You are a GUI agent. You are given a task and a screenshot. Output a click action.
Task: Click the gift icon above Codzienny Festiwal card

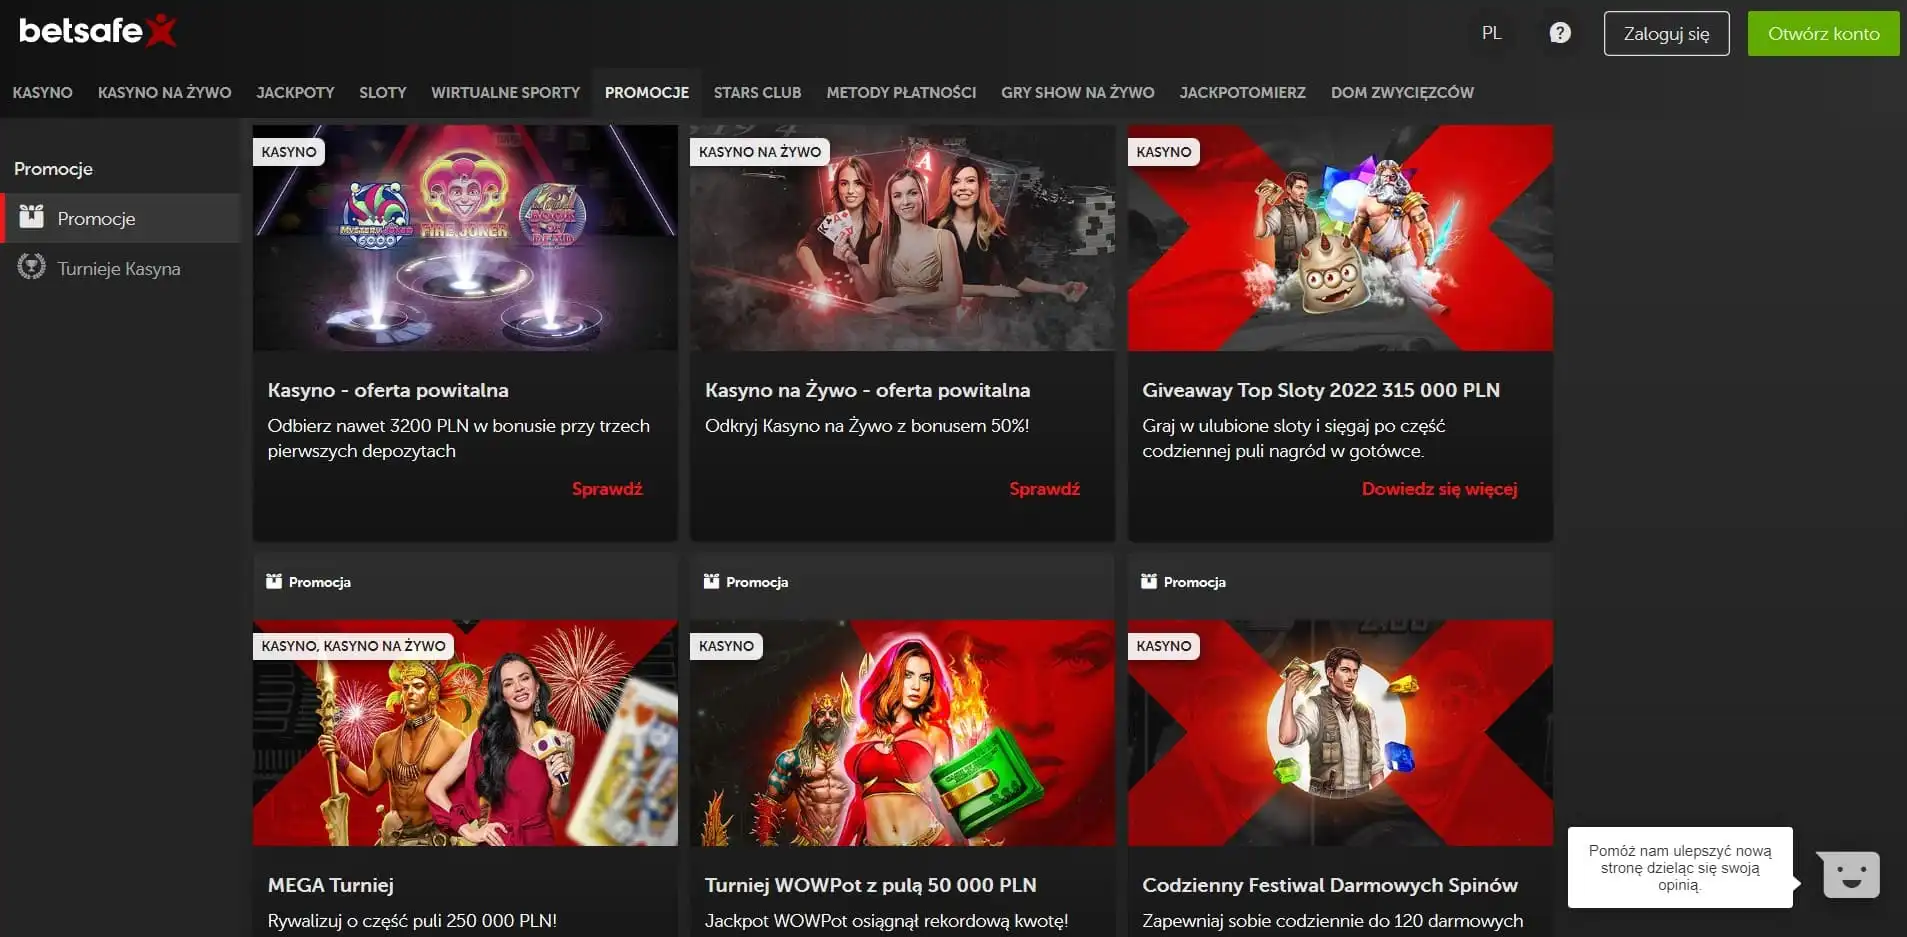pos(1149,581)
